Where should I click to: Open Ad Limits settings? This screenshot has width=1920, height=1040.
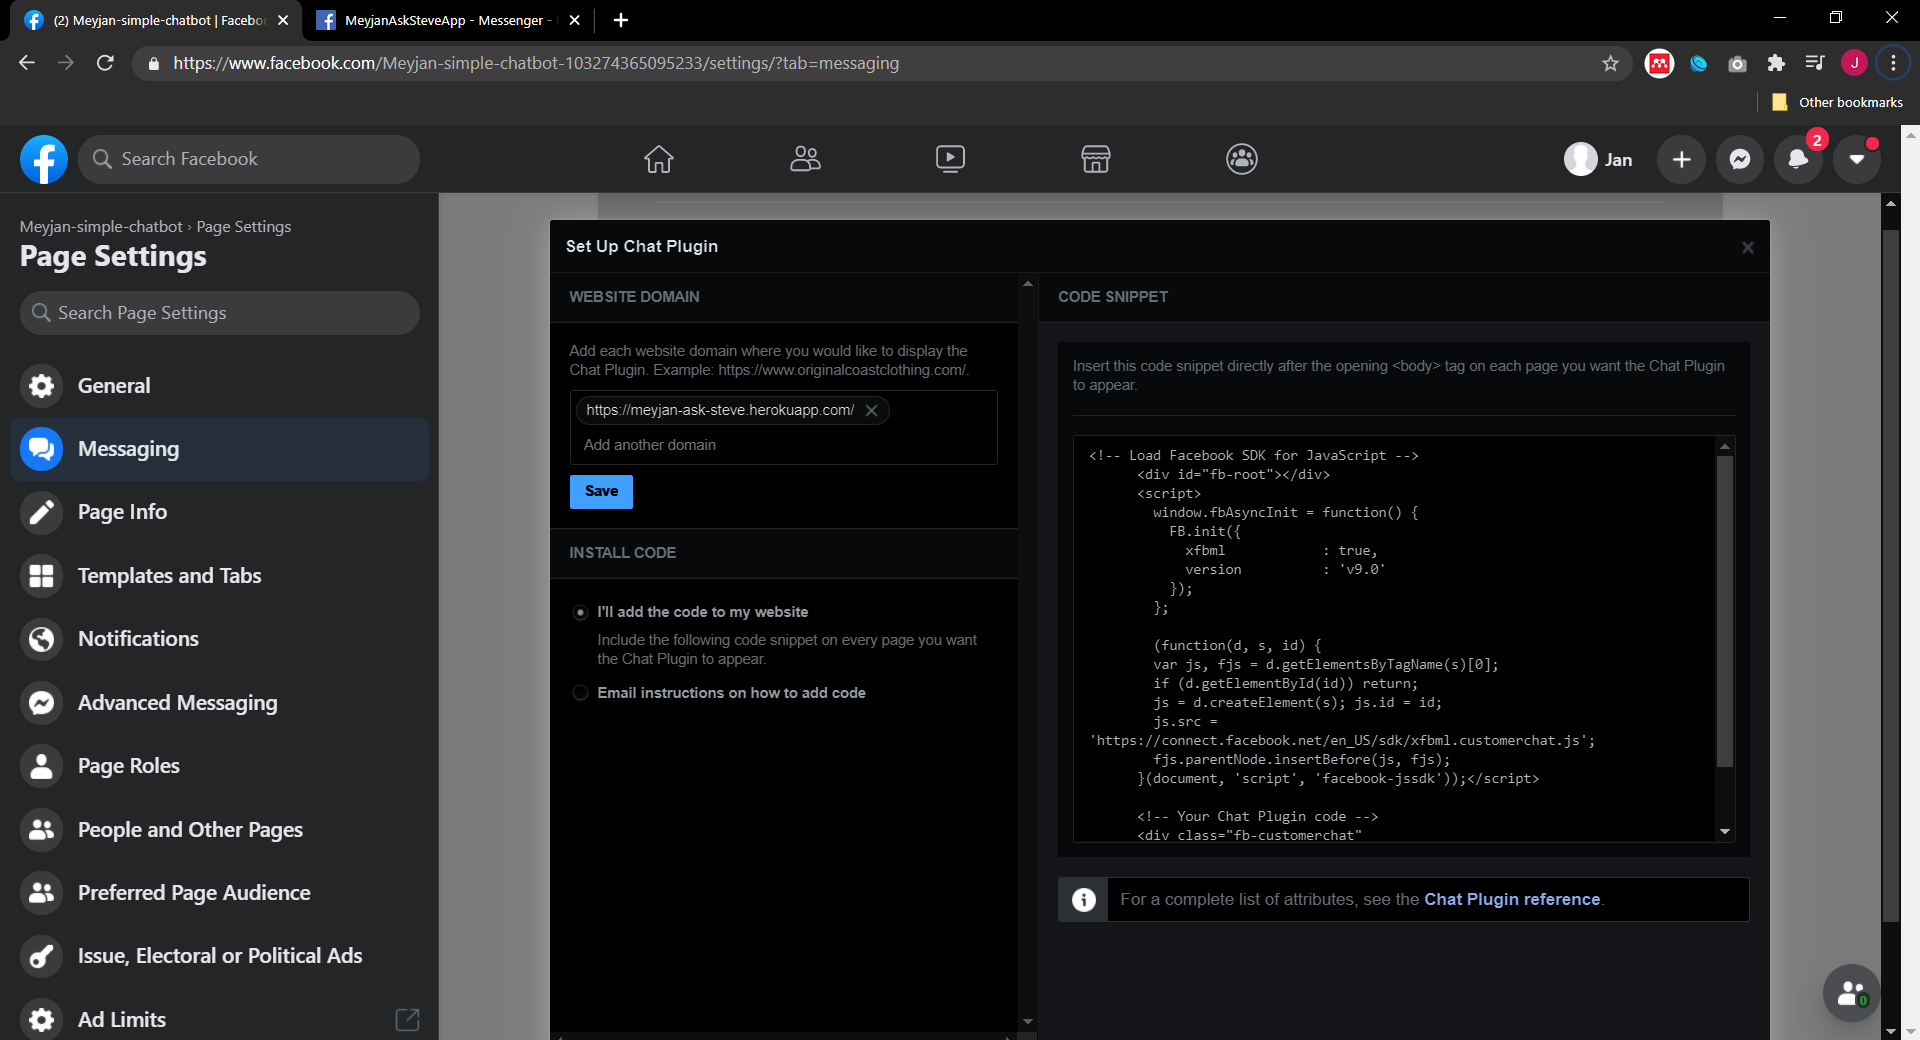[219, 1019]
